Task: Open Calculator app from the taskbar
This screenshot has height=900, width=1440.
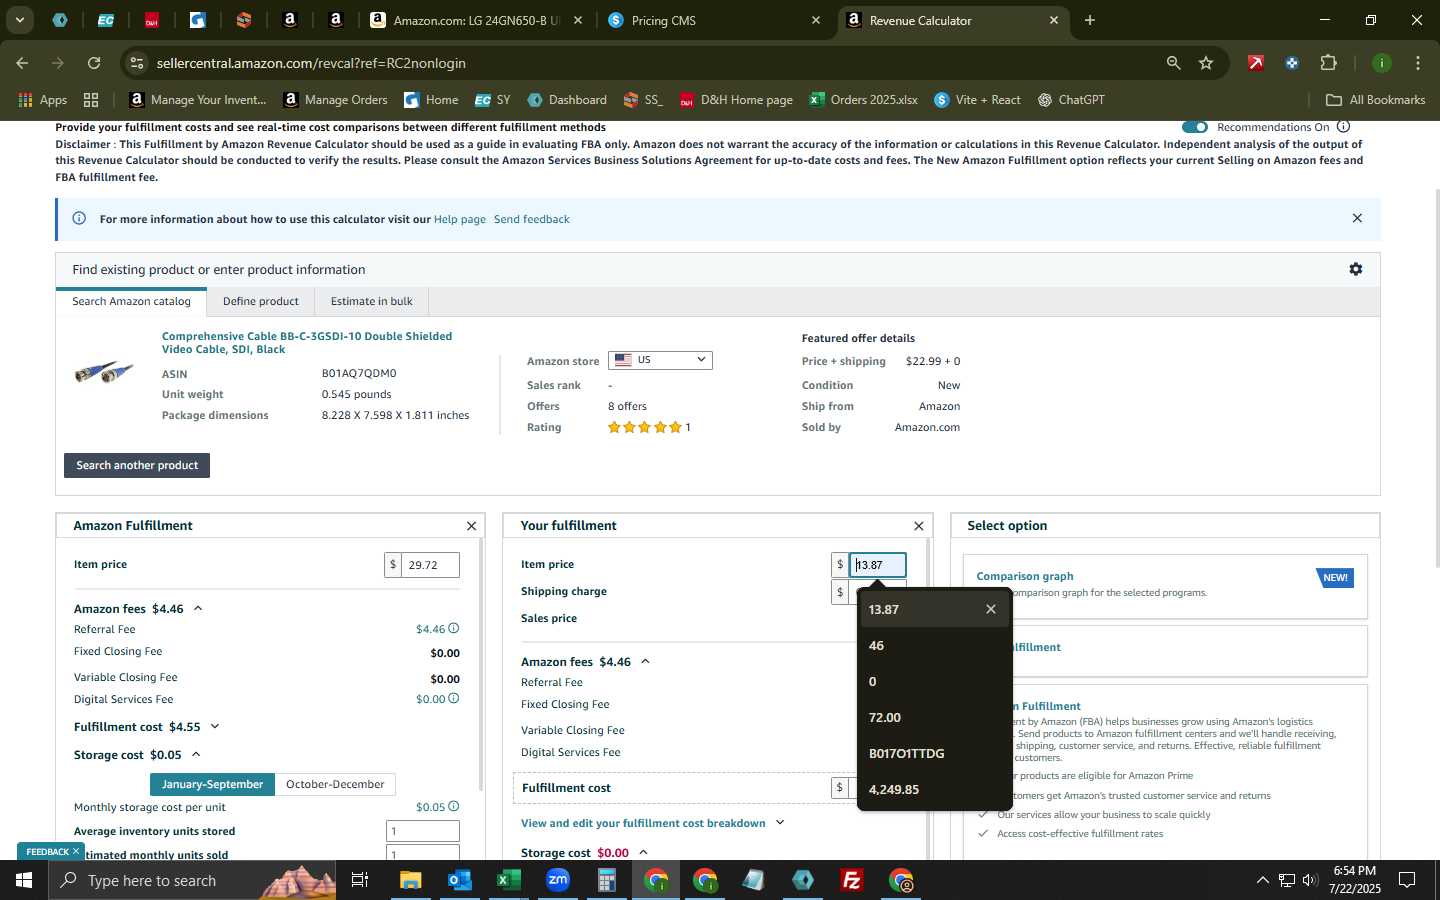Action: 606,880
